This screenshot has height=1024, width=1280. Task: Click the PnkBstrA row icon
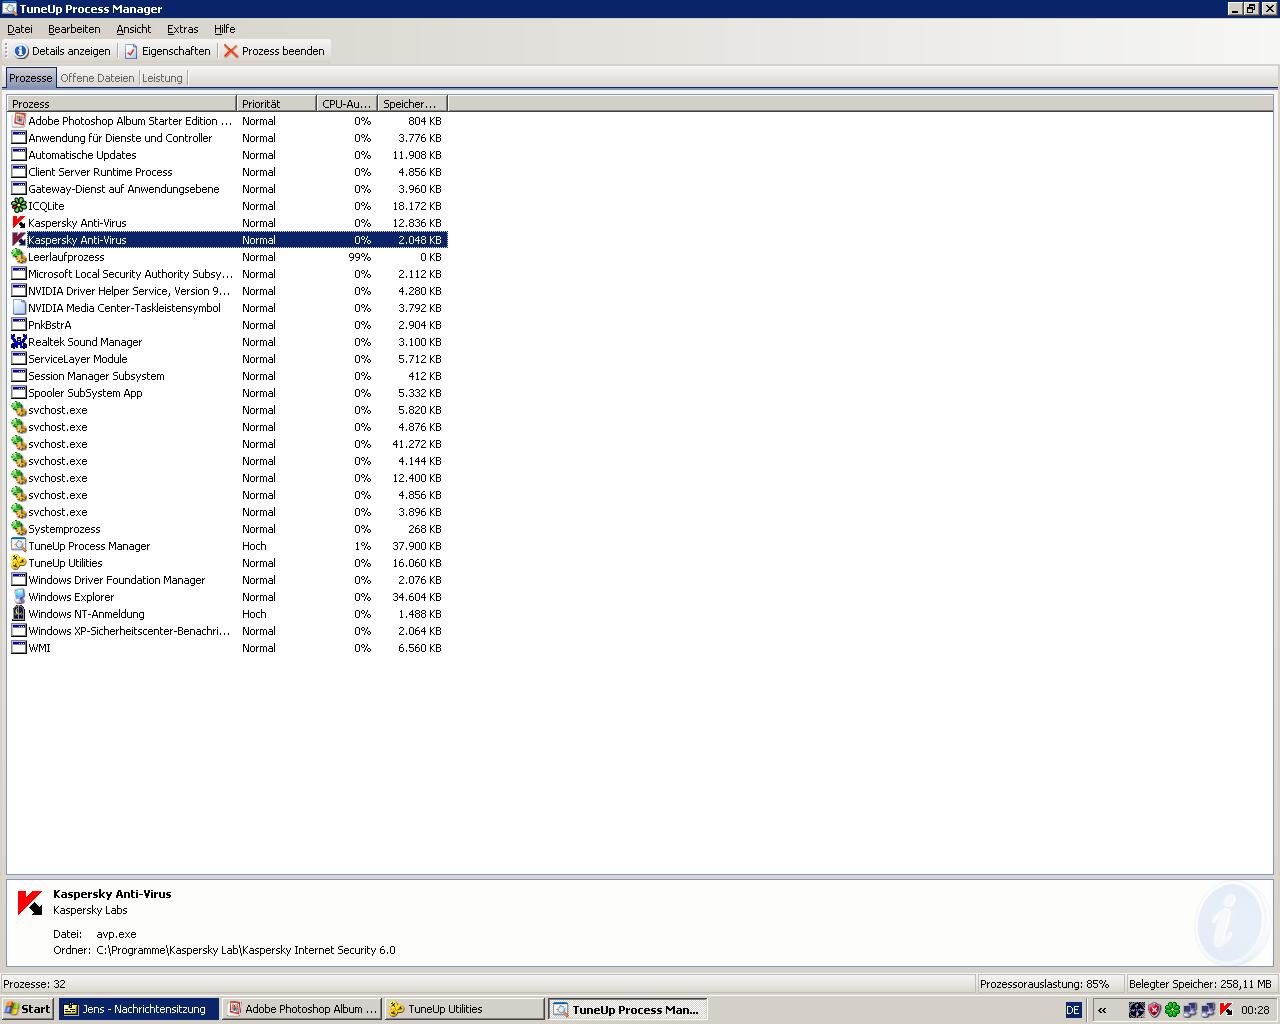[19, 325]
